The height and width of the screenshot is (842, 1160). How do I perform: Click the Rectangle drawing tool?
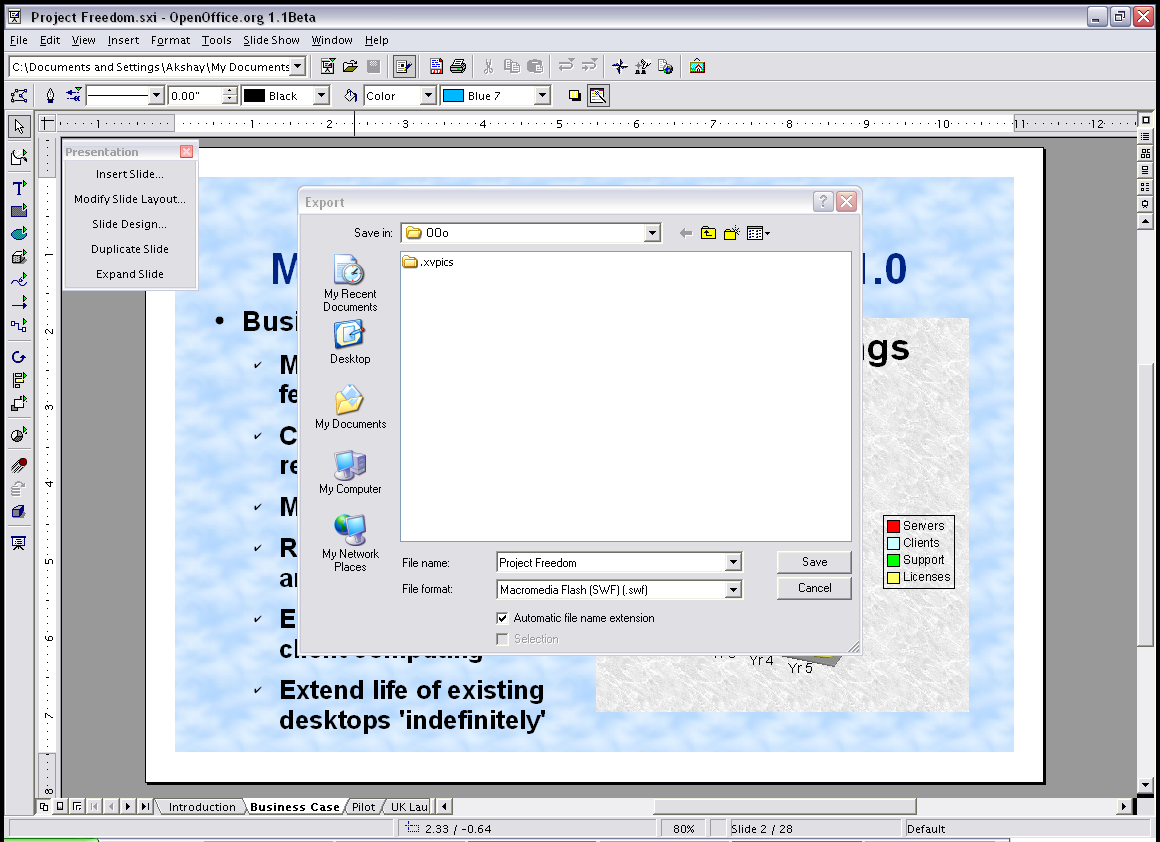(18, 210)
